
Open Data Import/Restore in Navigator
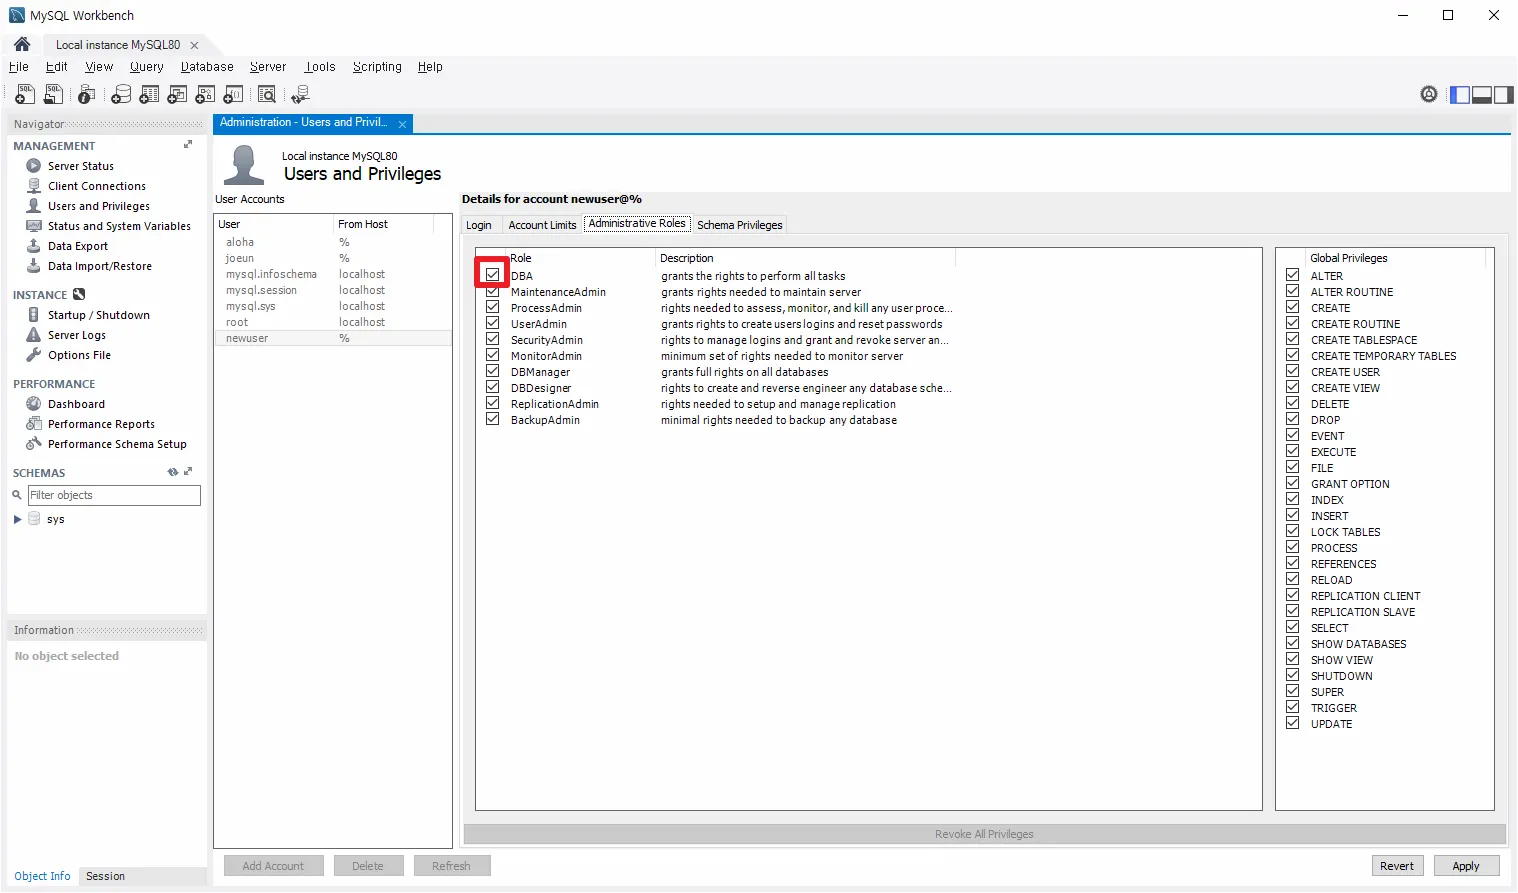[x=100, y=266]
